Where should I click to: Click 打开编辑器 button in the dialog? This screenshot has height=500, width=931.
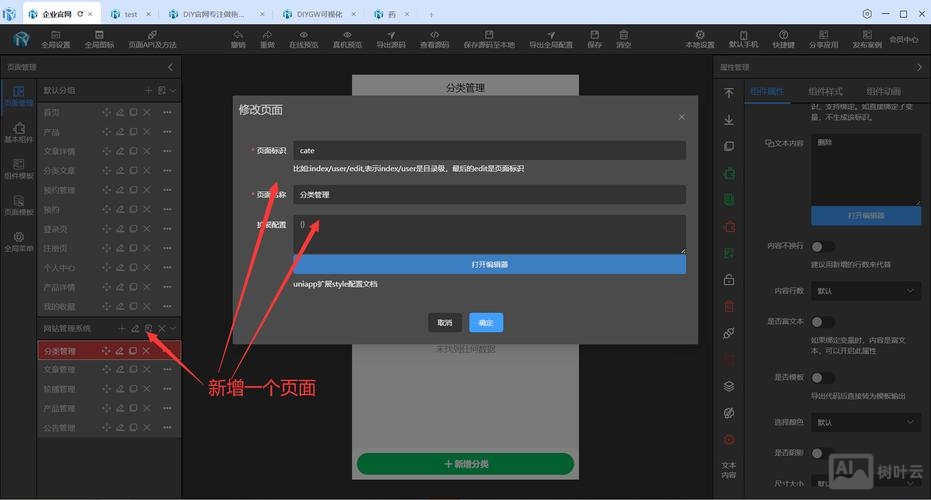click(x=489, y=264)
